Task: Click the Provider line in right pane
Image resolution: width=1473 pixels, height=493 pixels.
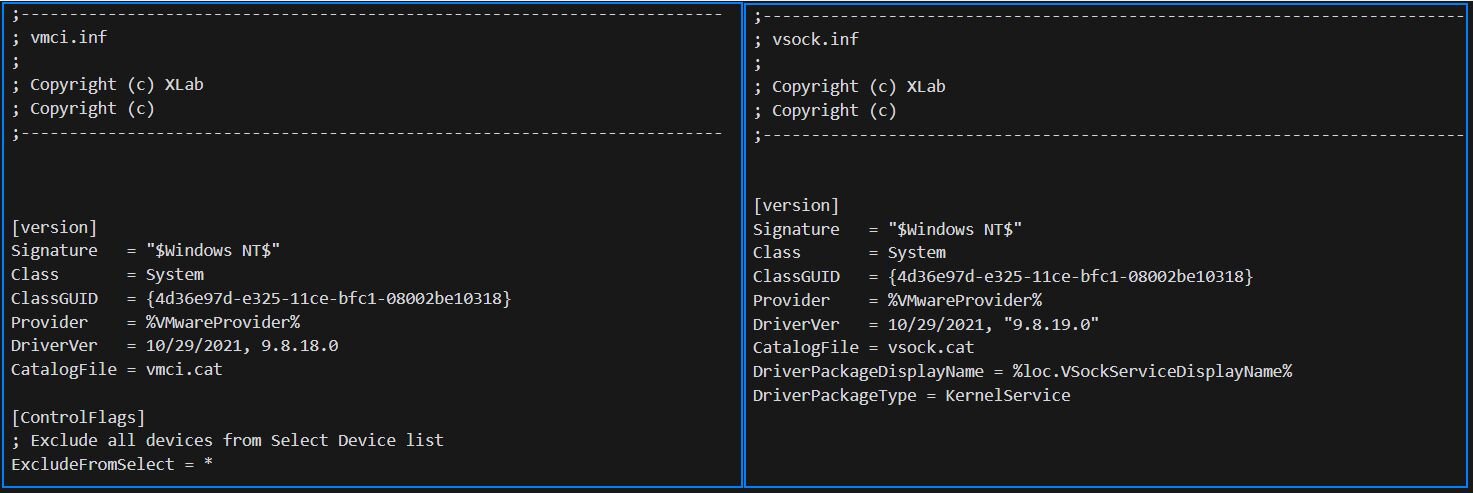Action: click(897, 300)
